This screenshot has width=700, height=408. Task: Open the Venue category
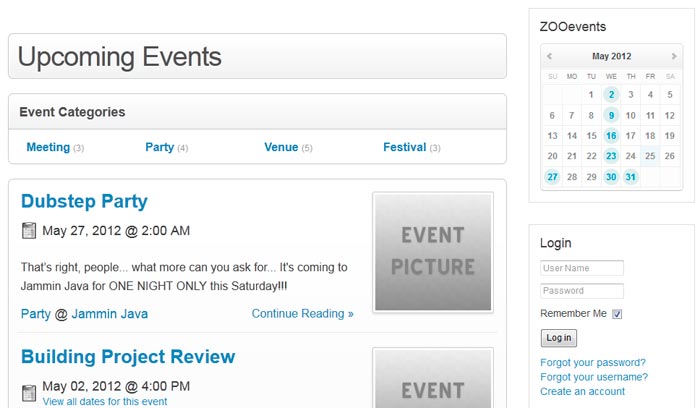coord(281,147)
